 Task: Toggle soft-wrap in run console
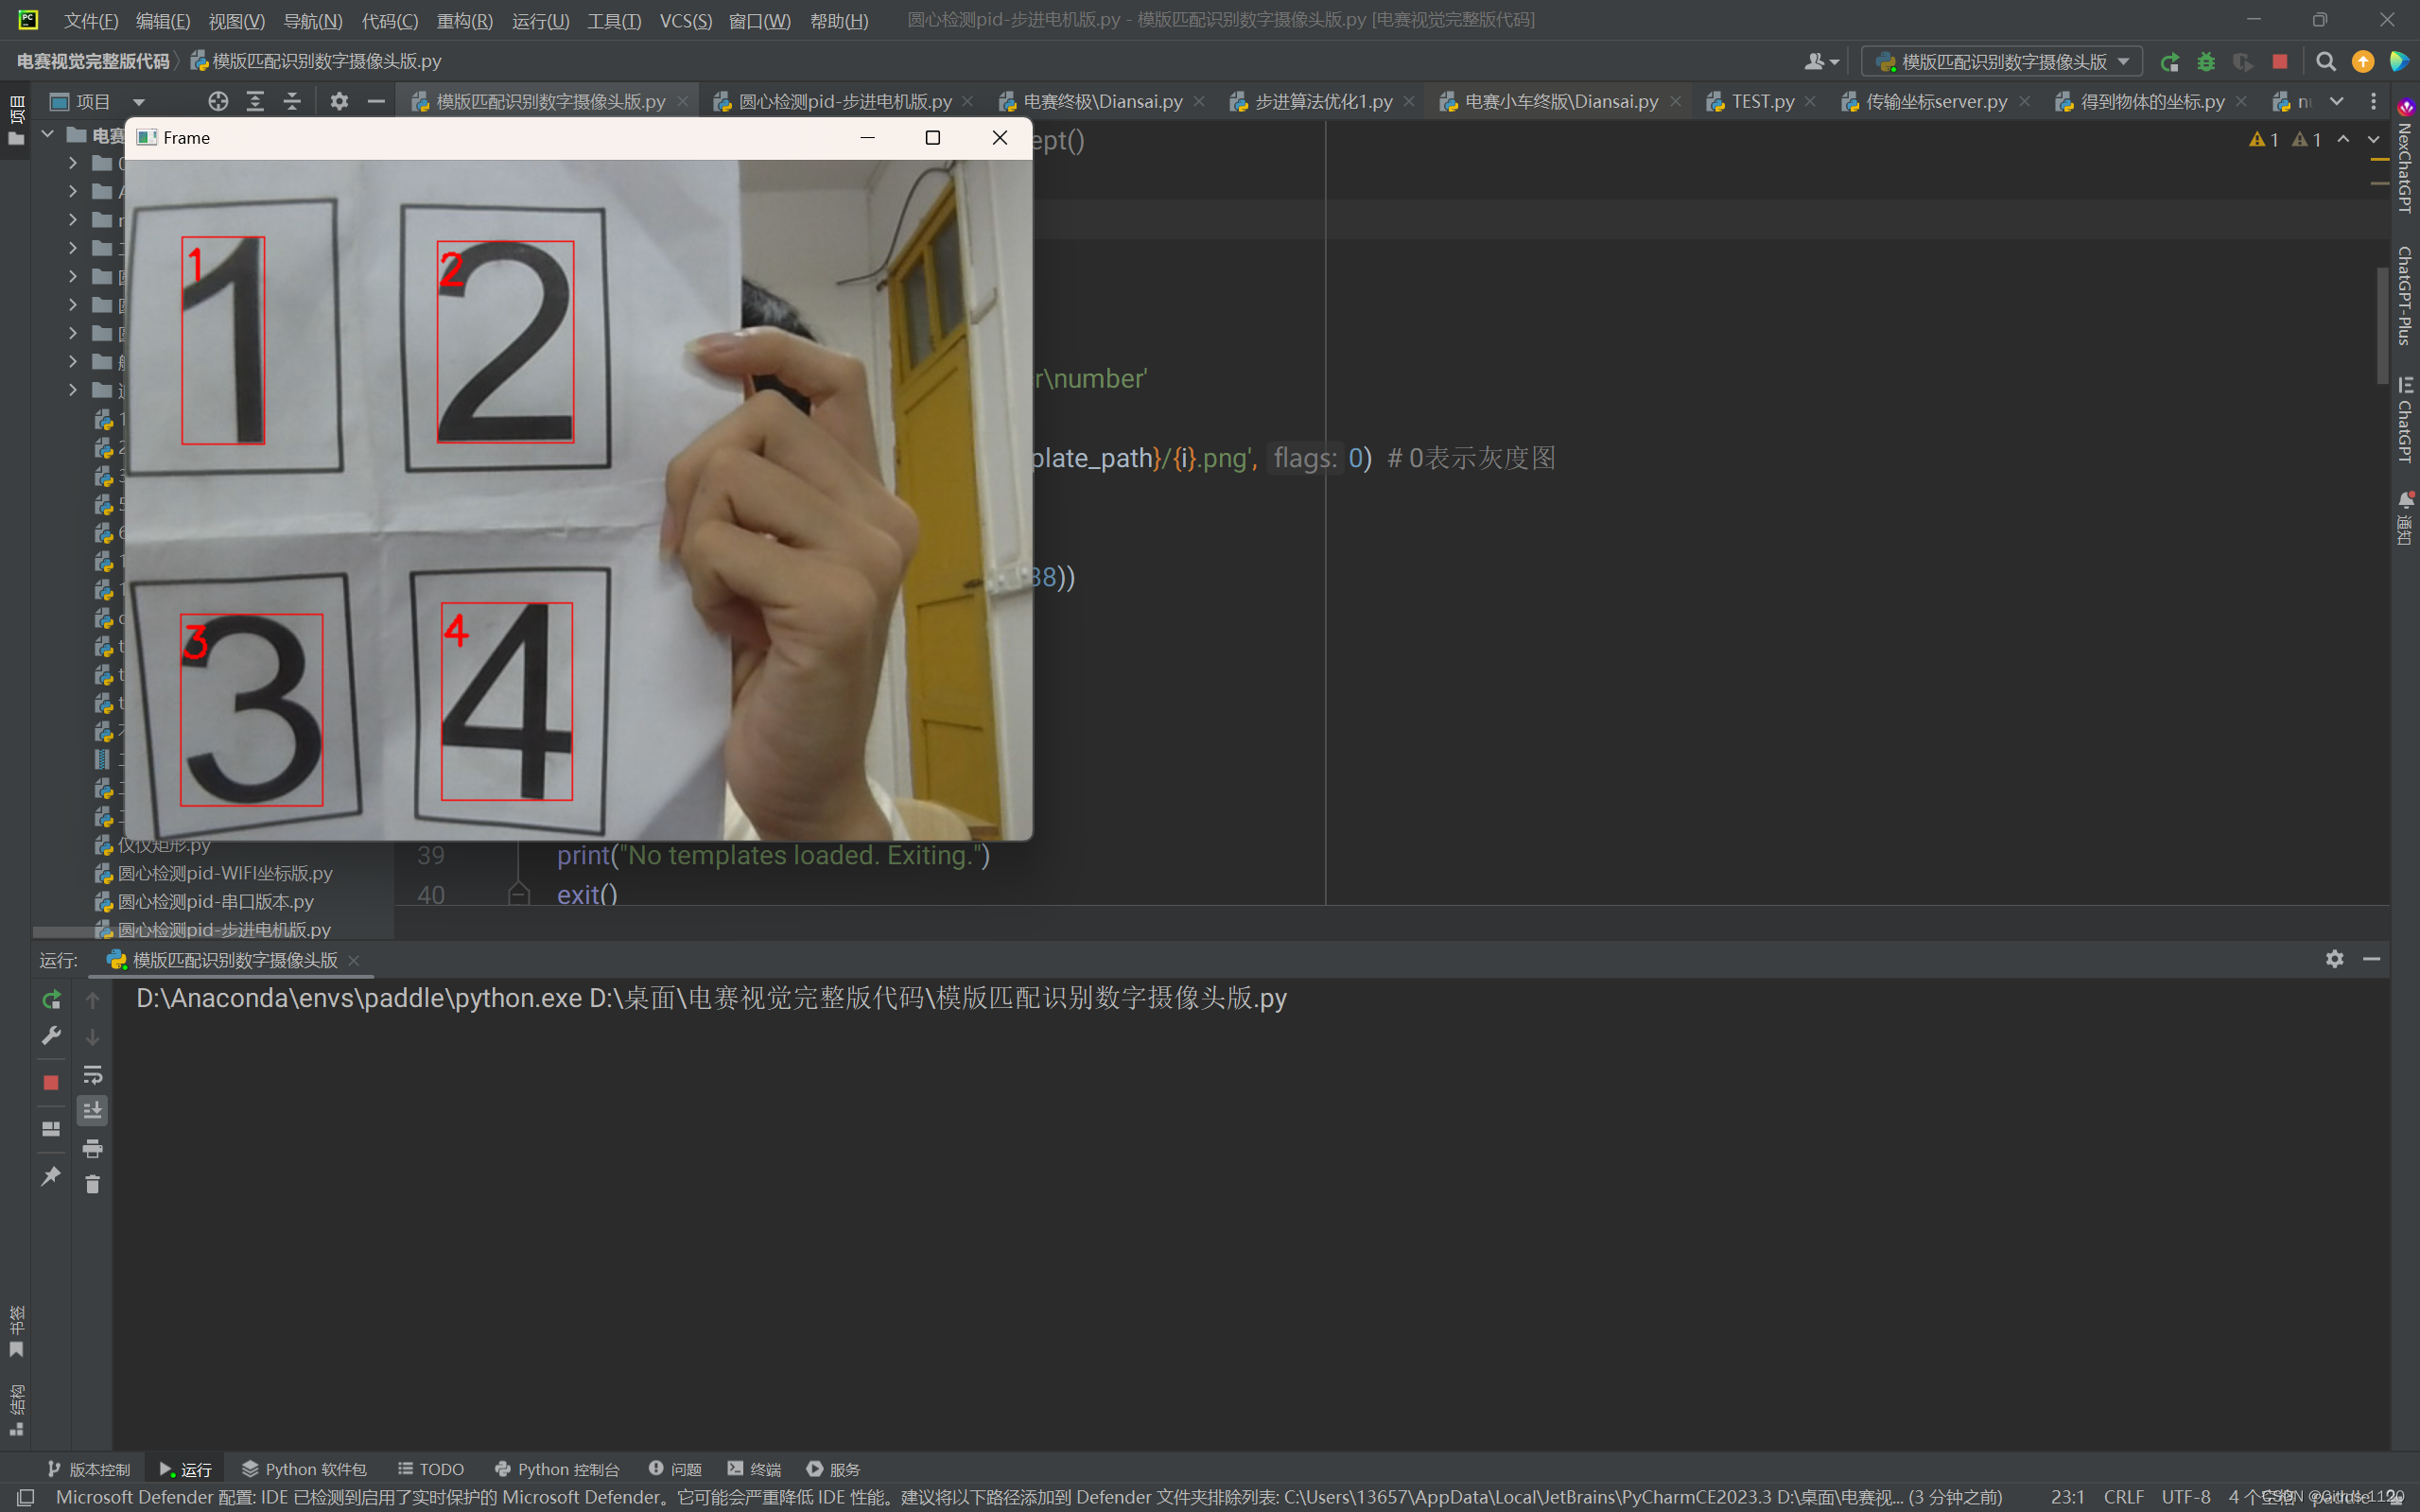coord(92,1075)
